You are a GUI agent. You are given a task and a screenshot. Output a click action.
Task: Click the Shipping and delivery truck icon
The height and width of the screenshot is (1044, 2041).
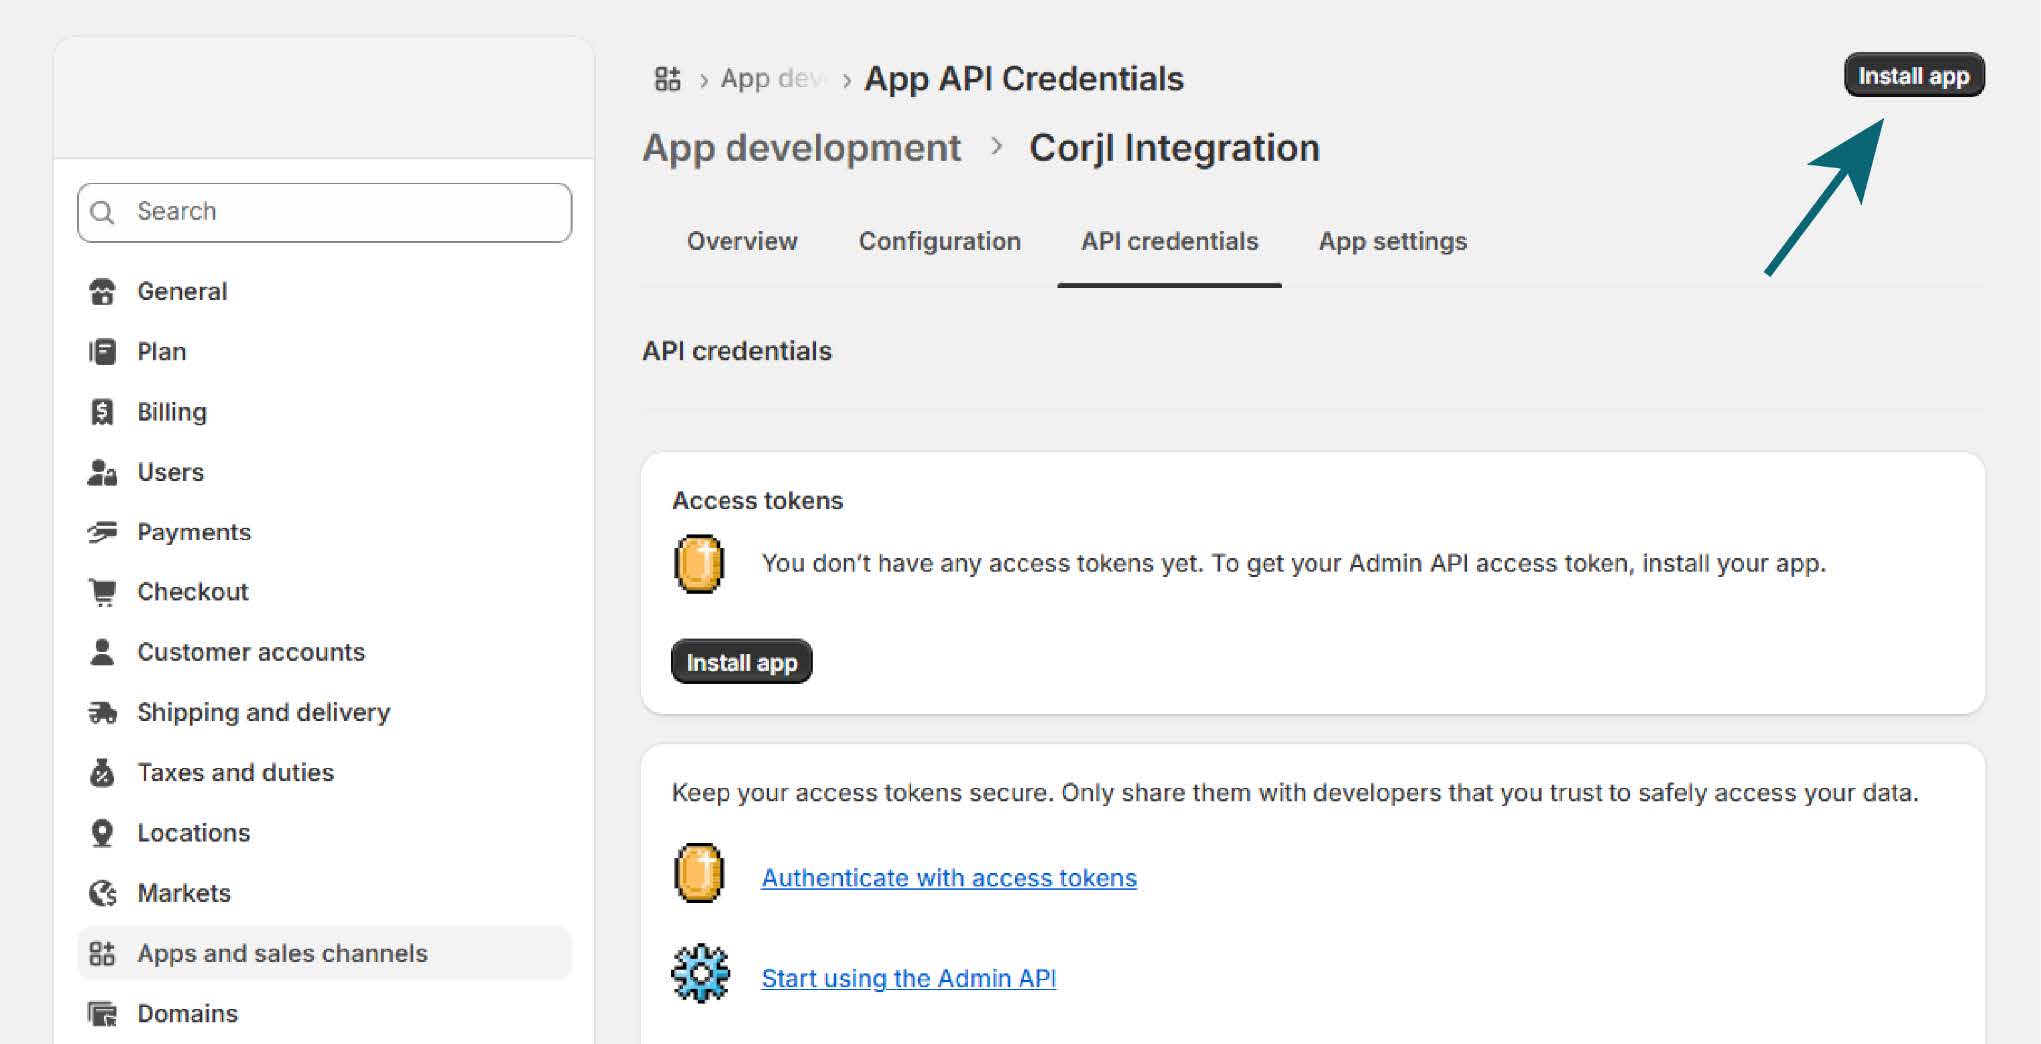pyautogui.click(x=102, y=712)
